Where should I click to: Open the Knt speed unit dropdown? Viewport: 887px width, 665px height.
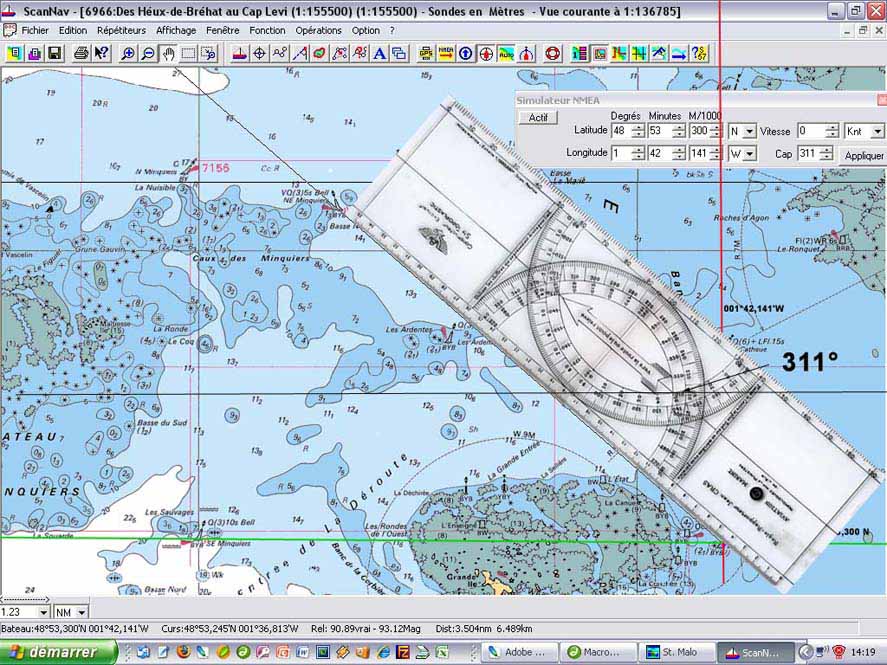pos(877,132)
